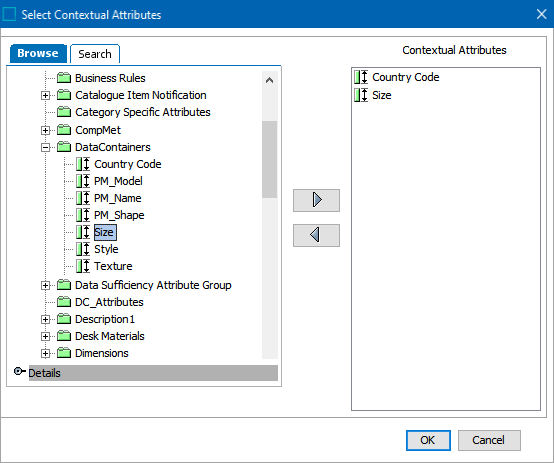The height and width of the screenshot is (463, 554).
Task: Expand the CompMet folder
Action: [45, 130]
